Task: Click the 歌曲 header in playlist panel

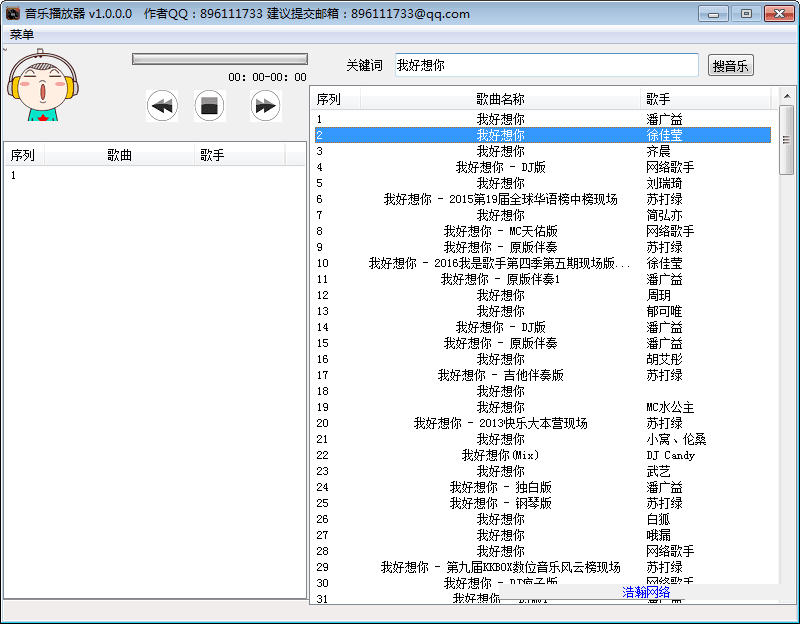Action: coord(120,155)
